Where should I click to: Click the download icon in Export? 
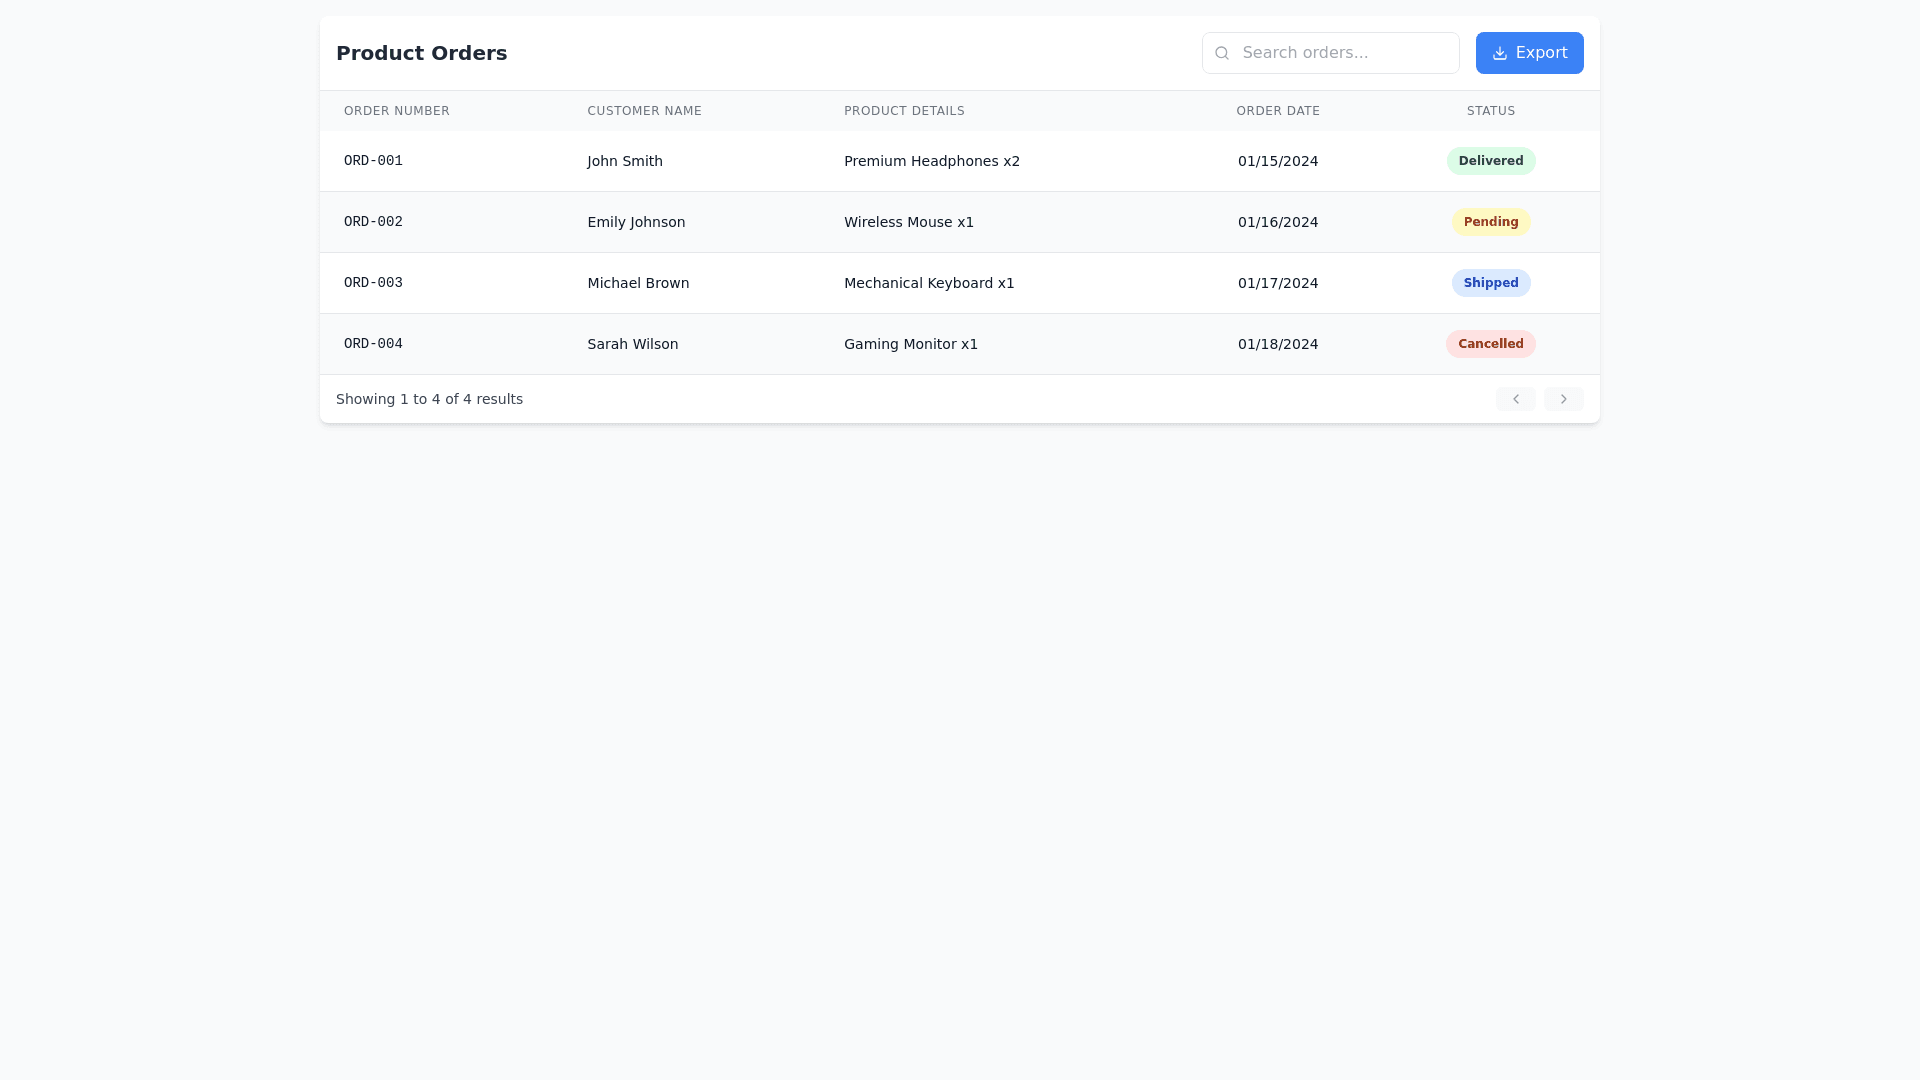tap(1499, 53)
